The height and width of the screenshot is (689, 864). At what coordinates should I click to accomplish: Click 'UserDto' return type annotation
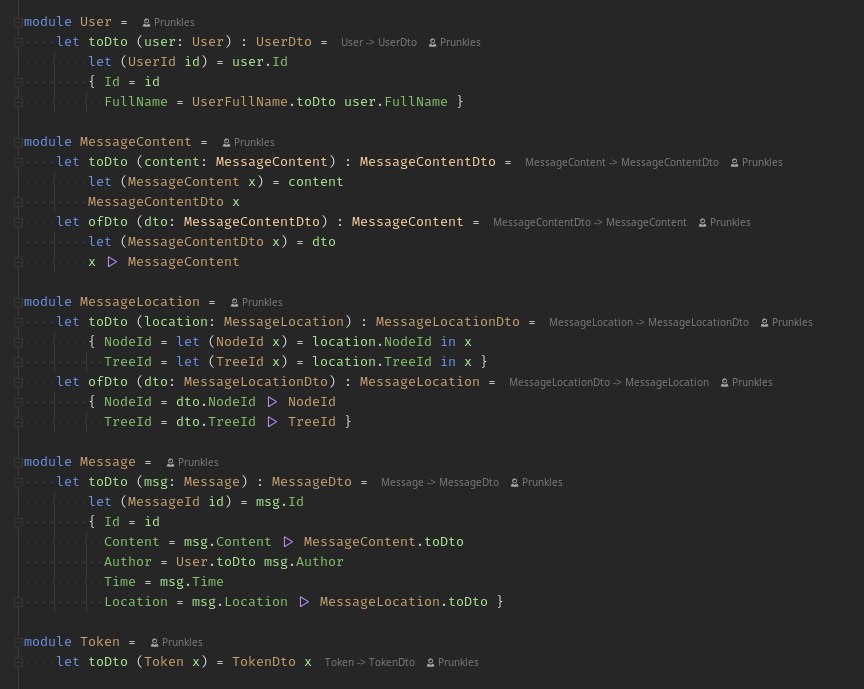pos(283,42)
